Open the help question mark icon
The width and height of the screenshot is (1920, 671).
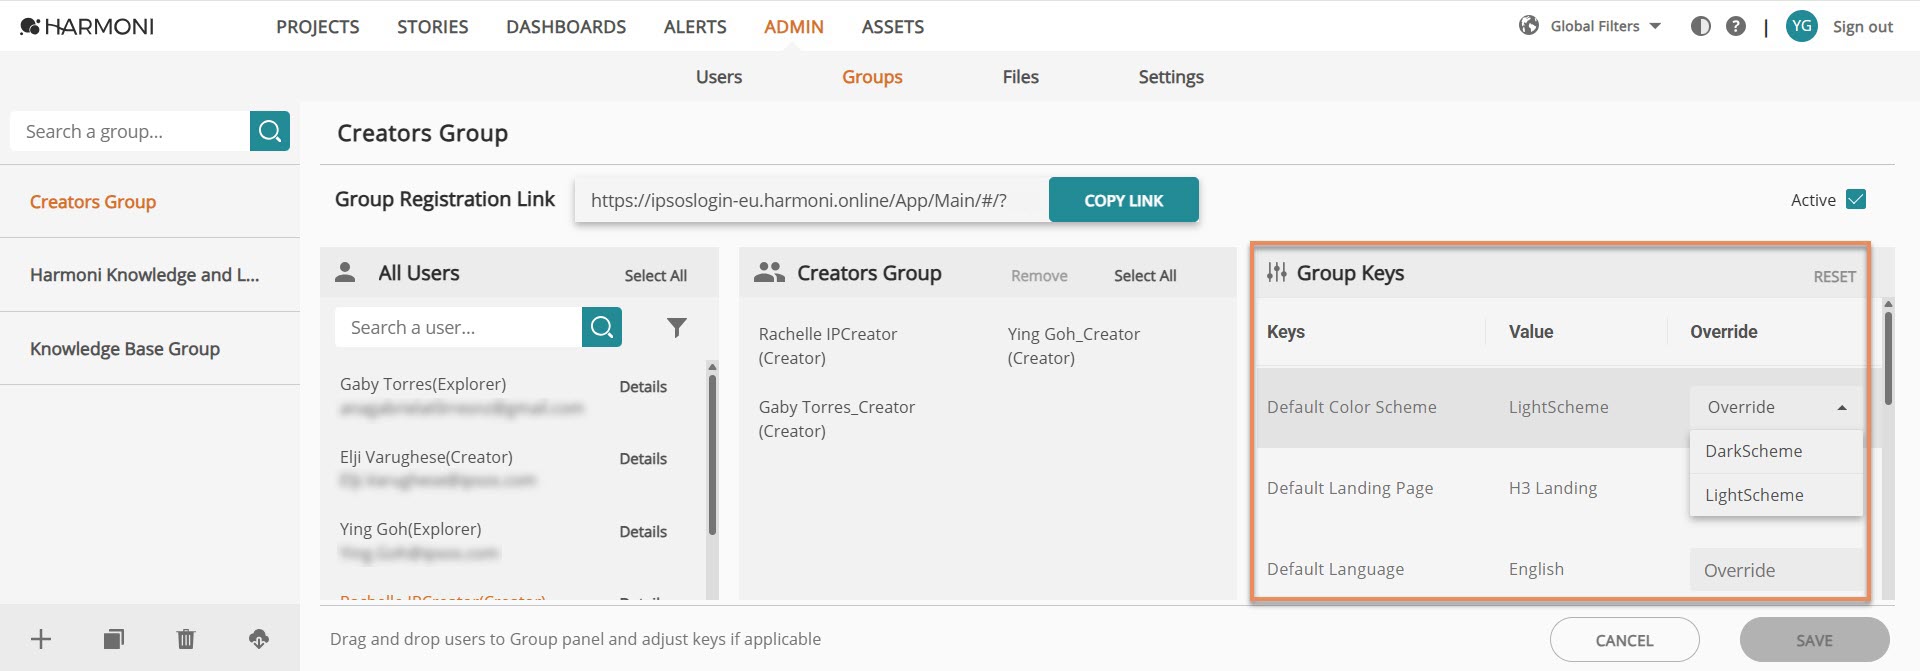tap(1736, 26)
